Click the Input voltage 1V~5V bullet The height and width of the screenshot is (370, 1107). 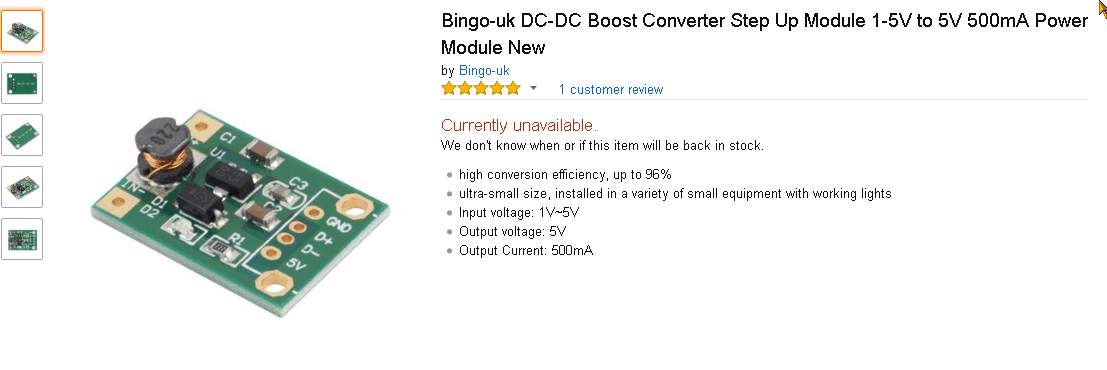pos(520,213)
